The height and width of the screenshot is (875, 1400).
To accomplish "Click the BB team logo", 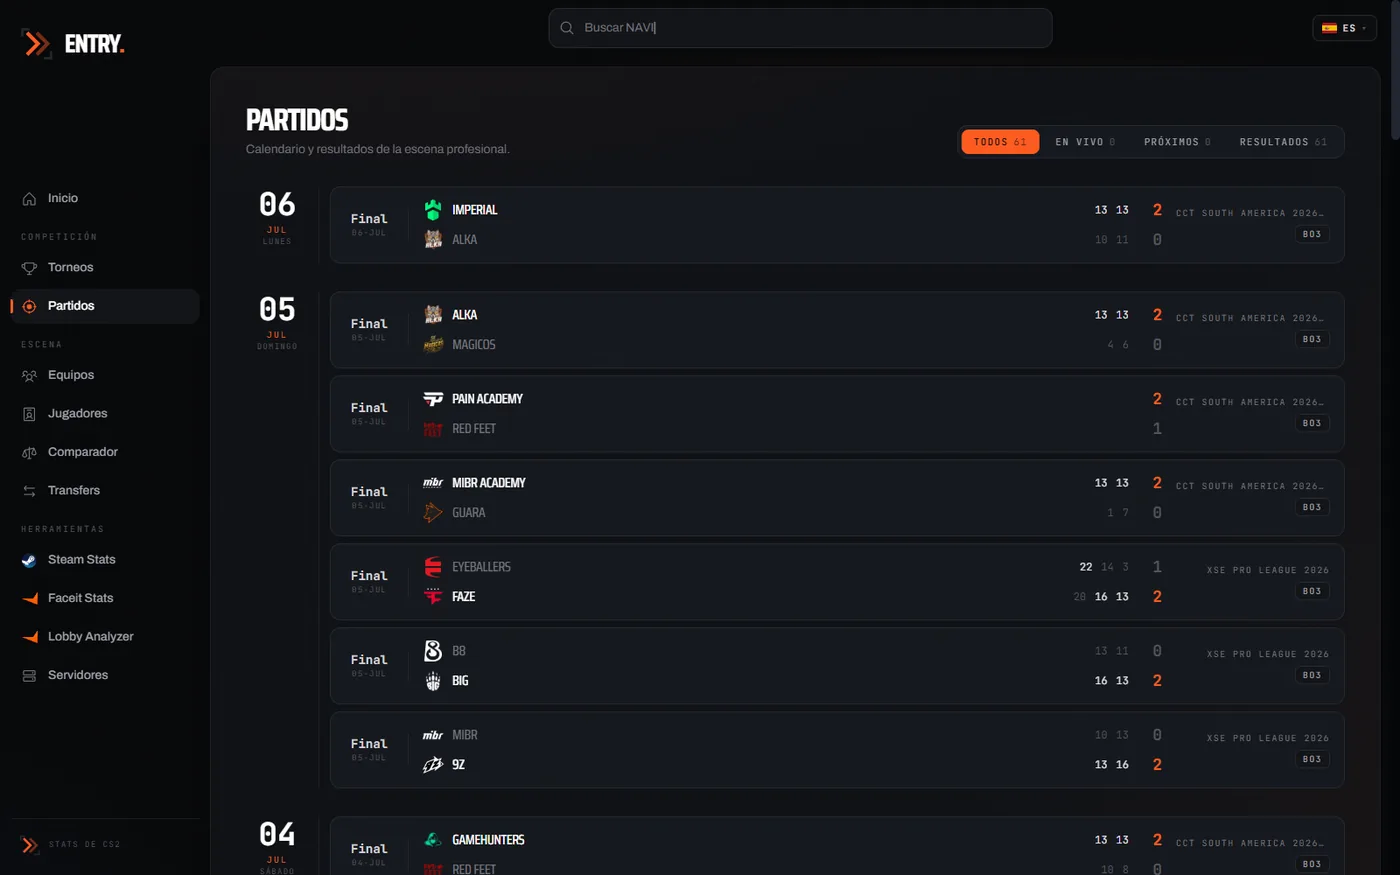I will point(433,651).
